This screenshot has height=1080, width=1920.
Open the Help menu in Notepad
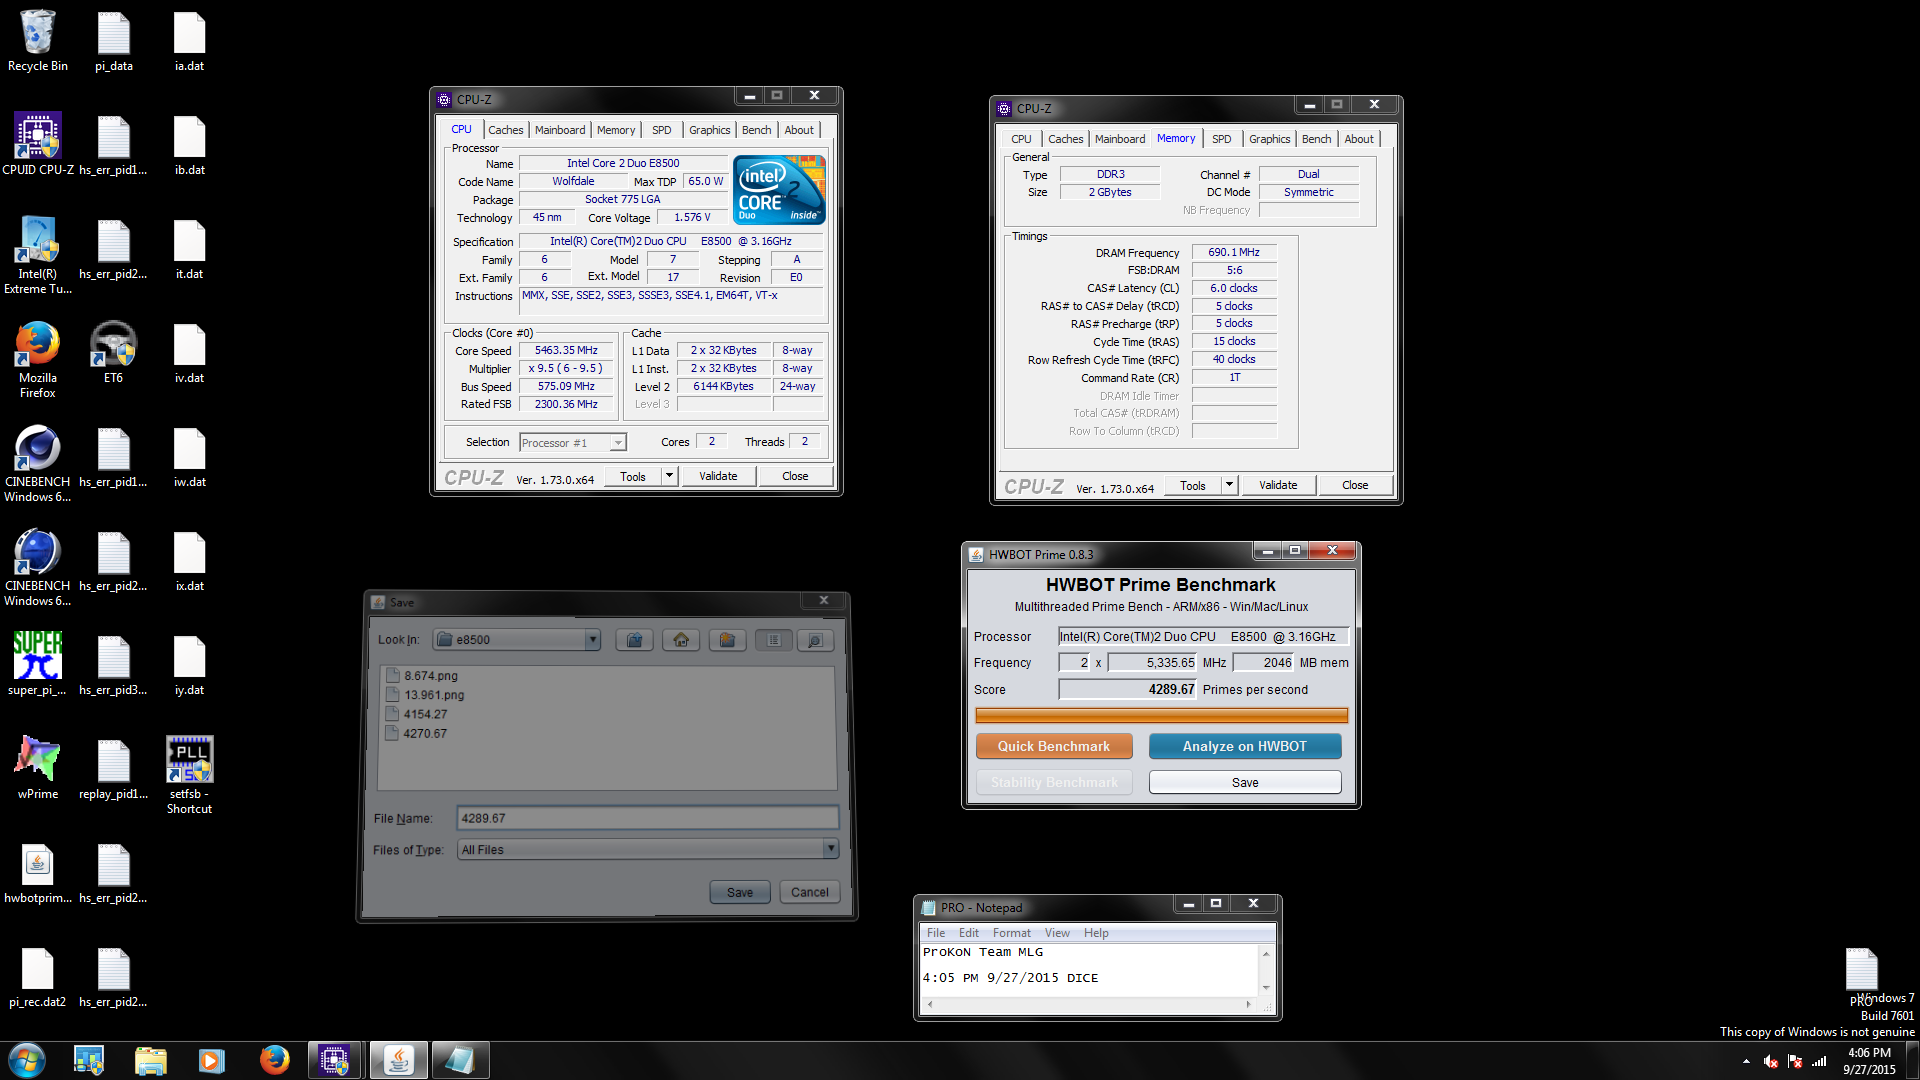pyautogui.click(x=1096, y=933)
